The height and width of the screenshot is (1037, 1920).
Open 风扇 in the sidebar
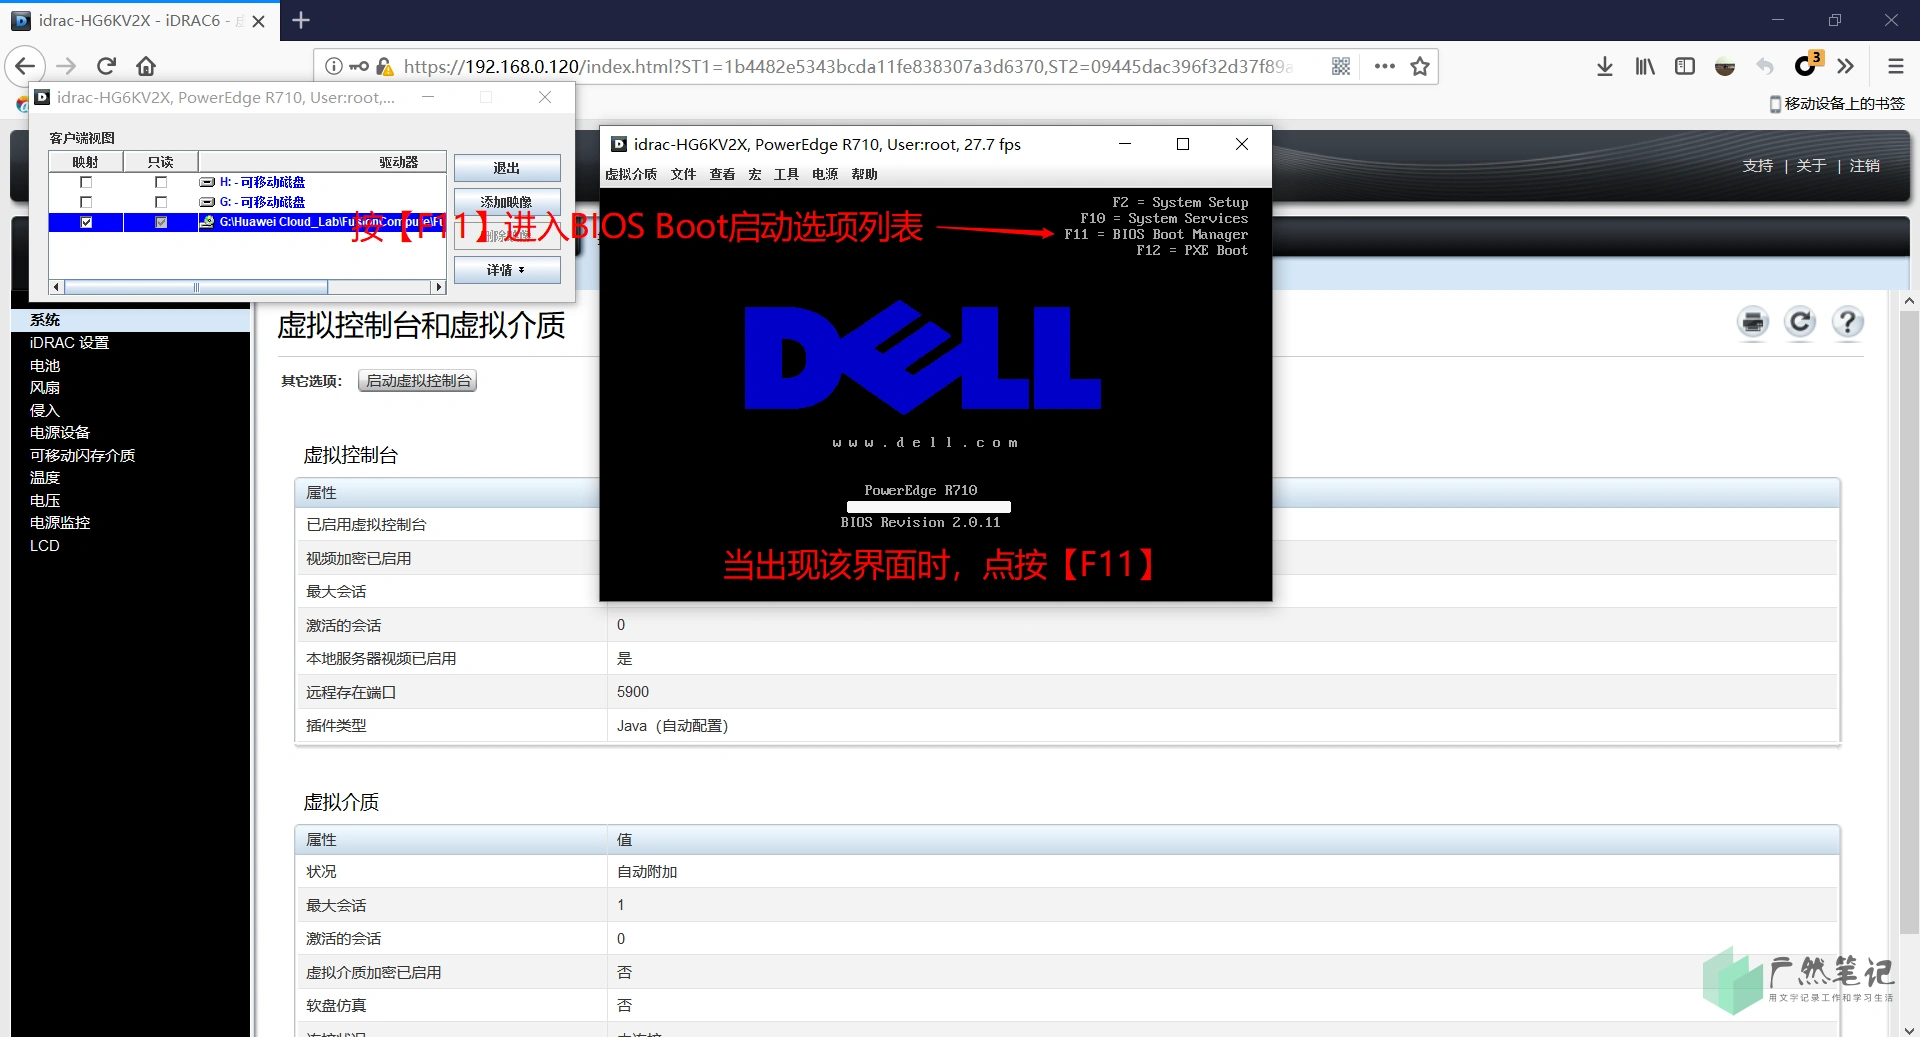45,388
